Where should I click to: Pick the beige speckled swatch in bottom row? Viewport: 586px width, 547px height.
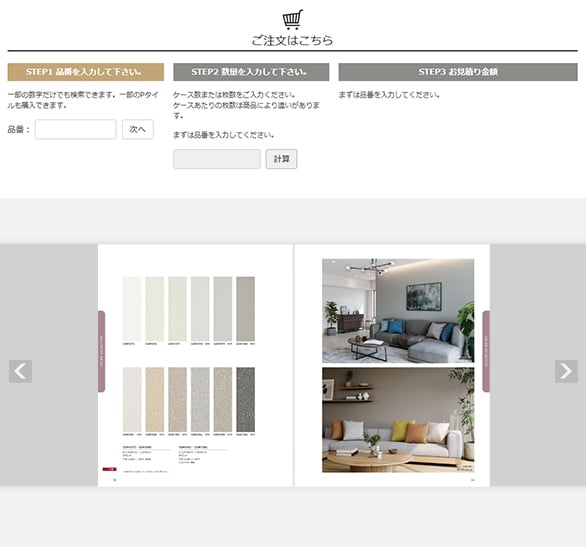155,399
